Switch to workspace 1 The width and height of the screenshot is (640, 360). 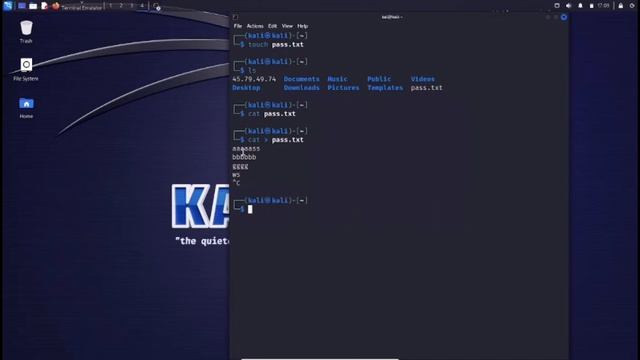[x=111, y=6]
